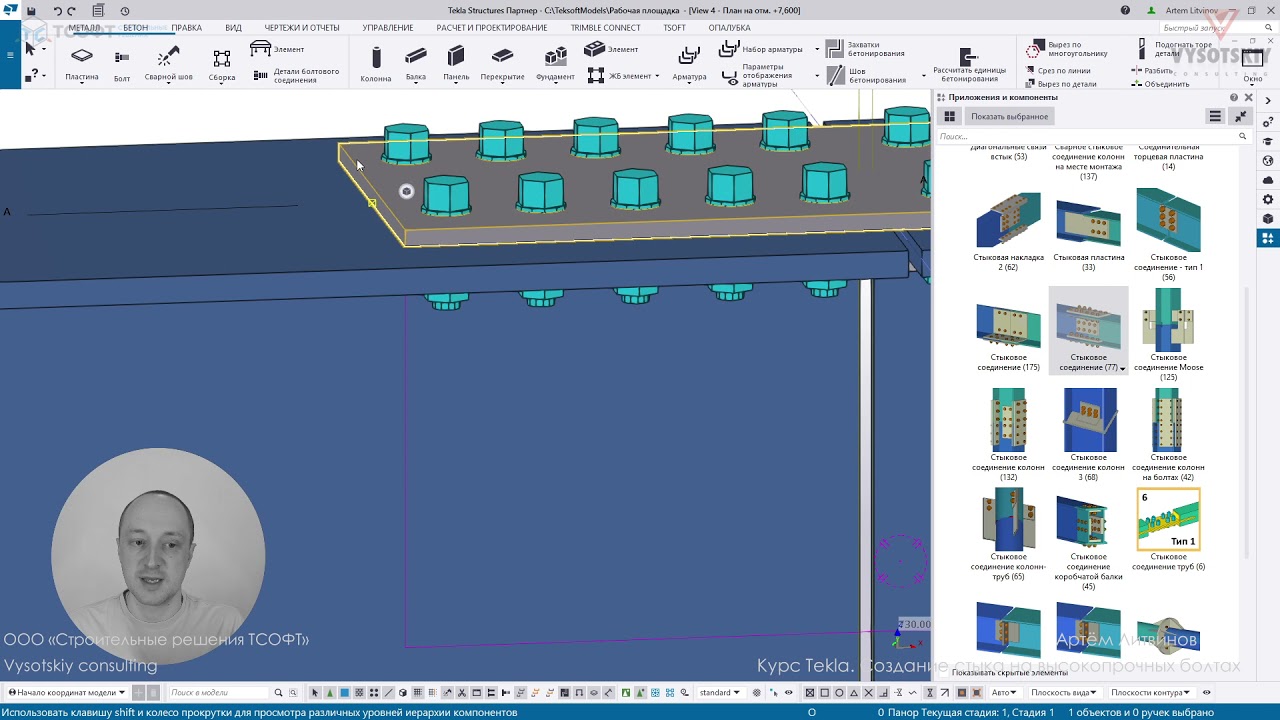Create a concrete Элемент item
1280x720 pixels.
tap(611, 49)
